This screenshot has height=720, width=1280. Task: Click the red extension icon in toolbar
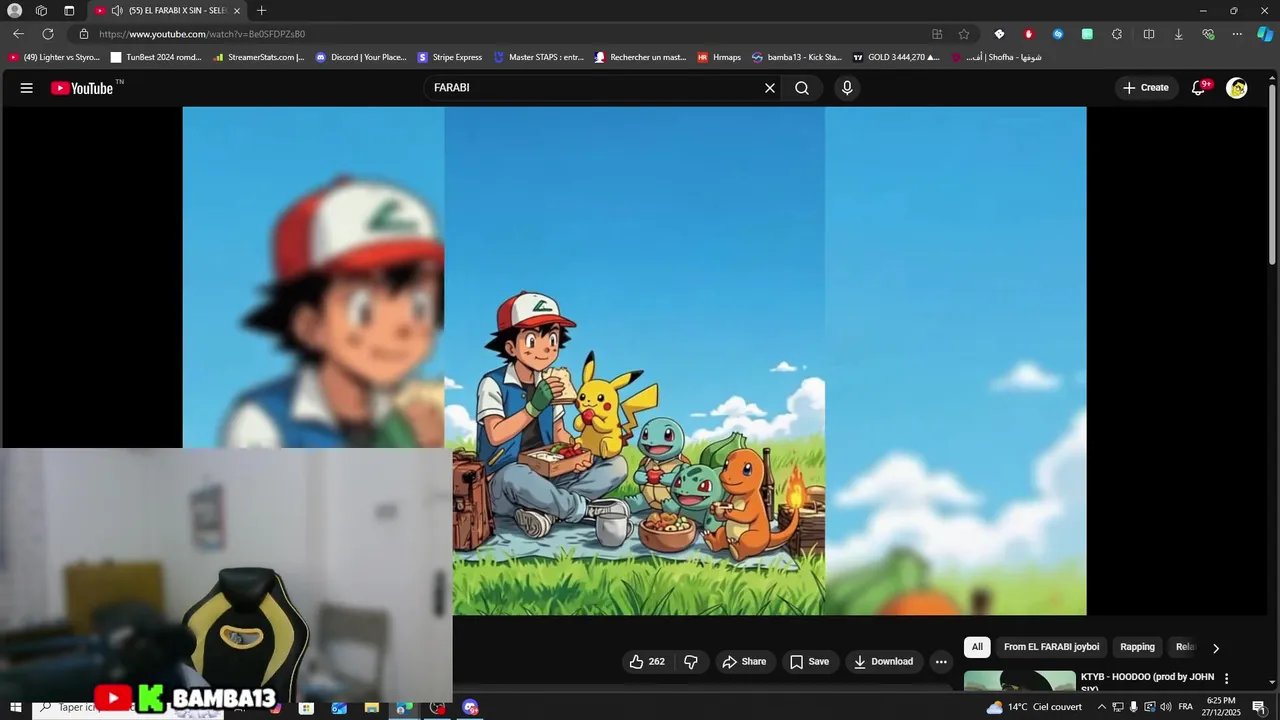click(x=1028, y=34)
